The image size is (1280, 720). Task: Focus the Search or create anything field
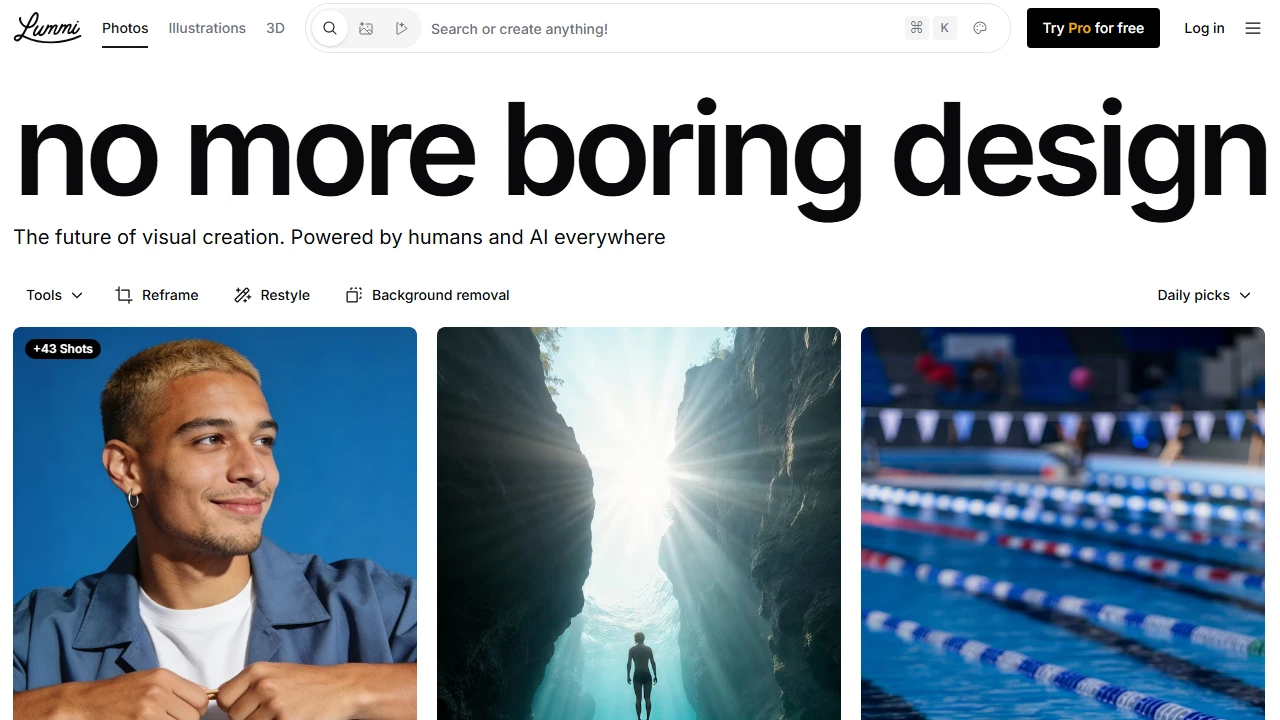[x=660, y=29]
